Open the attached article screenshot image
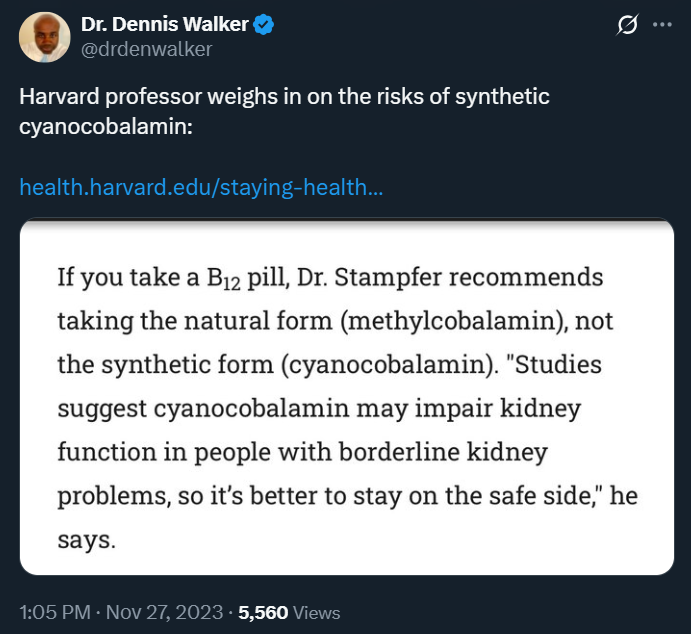The image size is (691, 634). point(347,396)
